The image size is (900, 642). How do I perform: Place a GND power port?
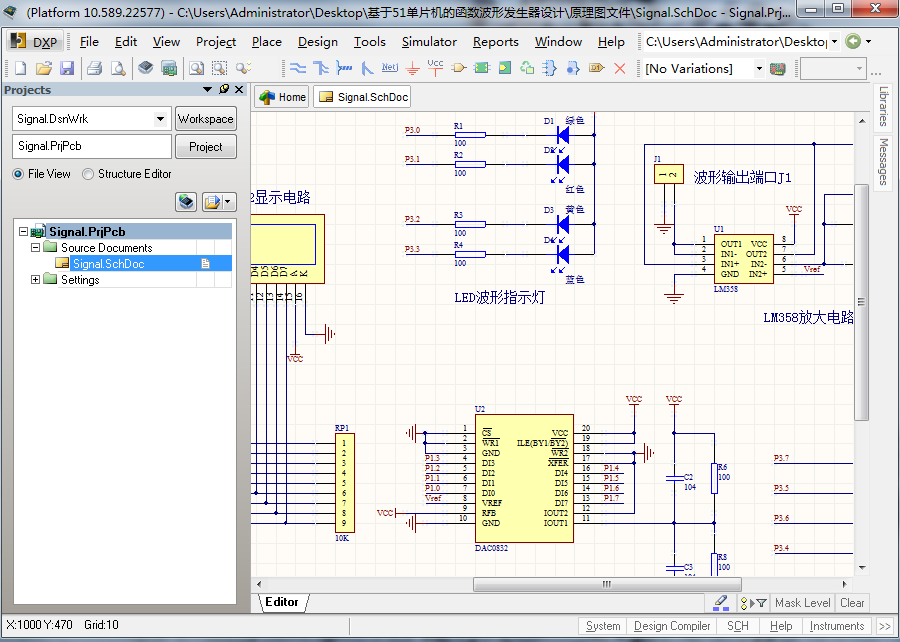(x=413, y=69)
